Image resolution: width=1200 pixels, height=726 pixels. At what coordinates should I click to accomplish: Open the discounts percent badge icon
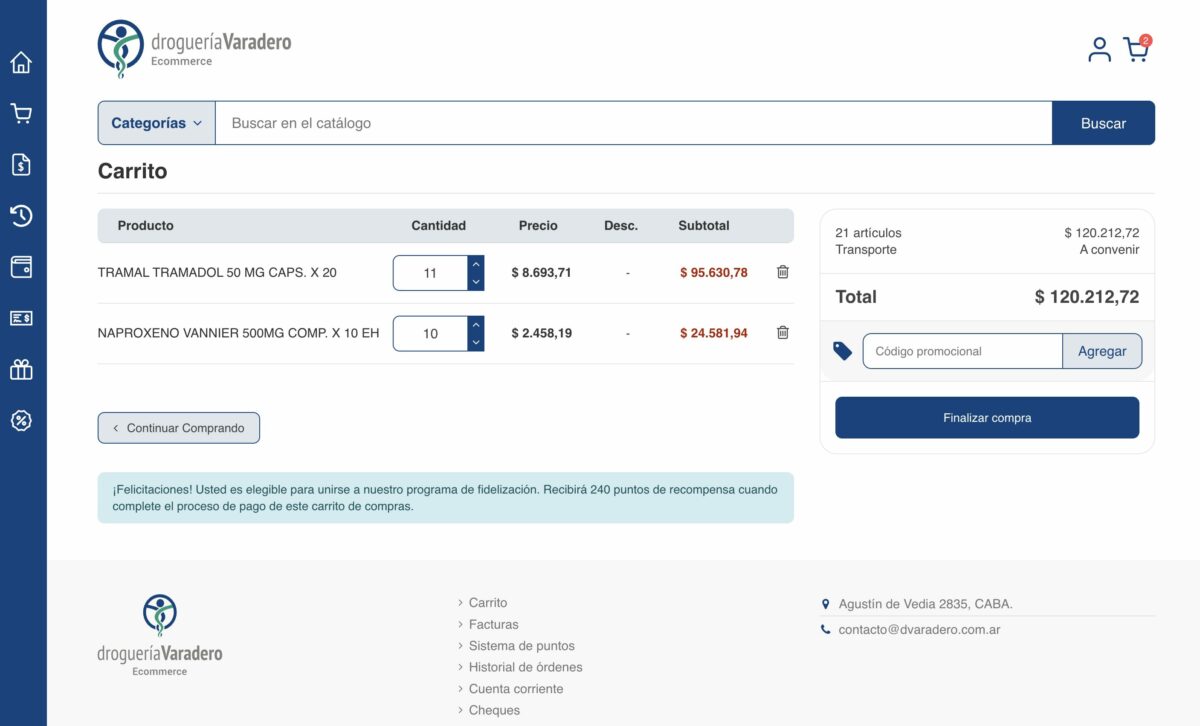coord(21,420)
